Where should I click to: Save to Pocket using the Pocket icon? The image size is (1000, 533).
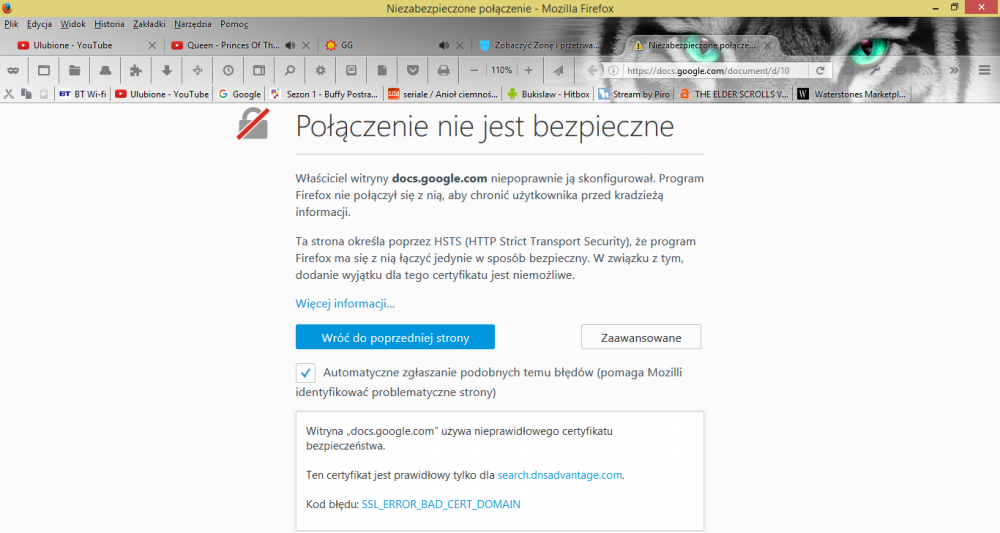[x=413, y=71]
